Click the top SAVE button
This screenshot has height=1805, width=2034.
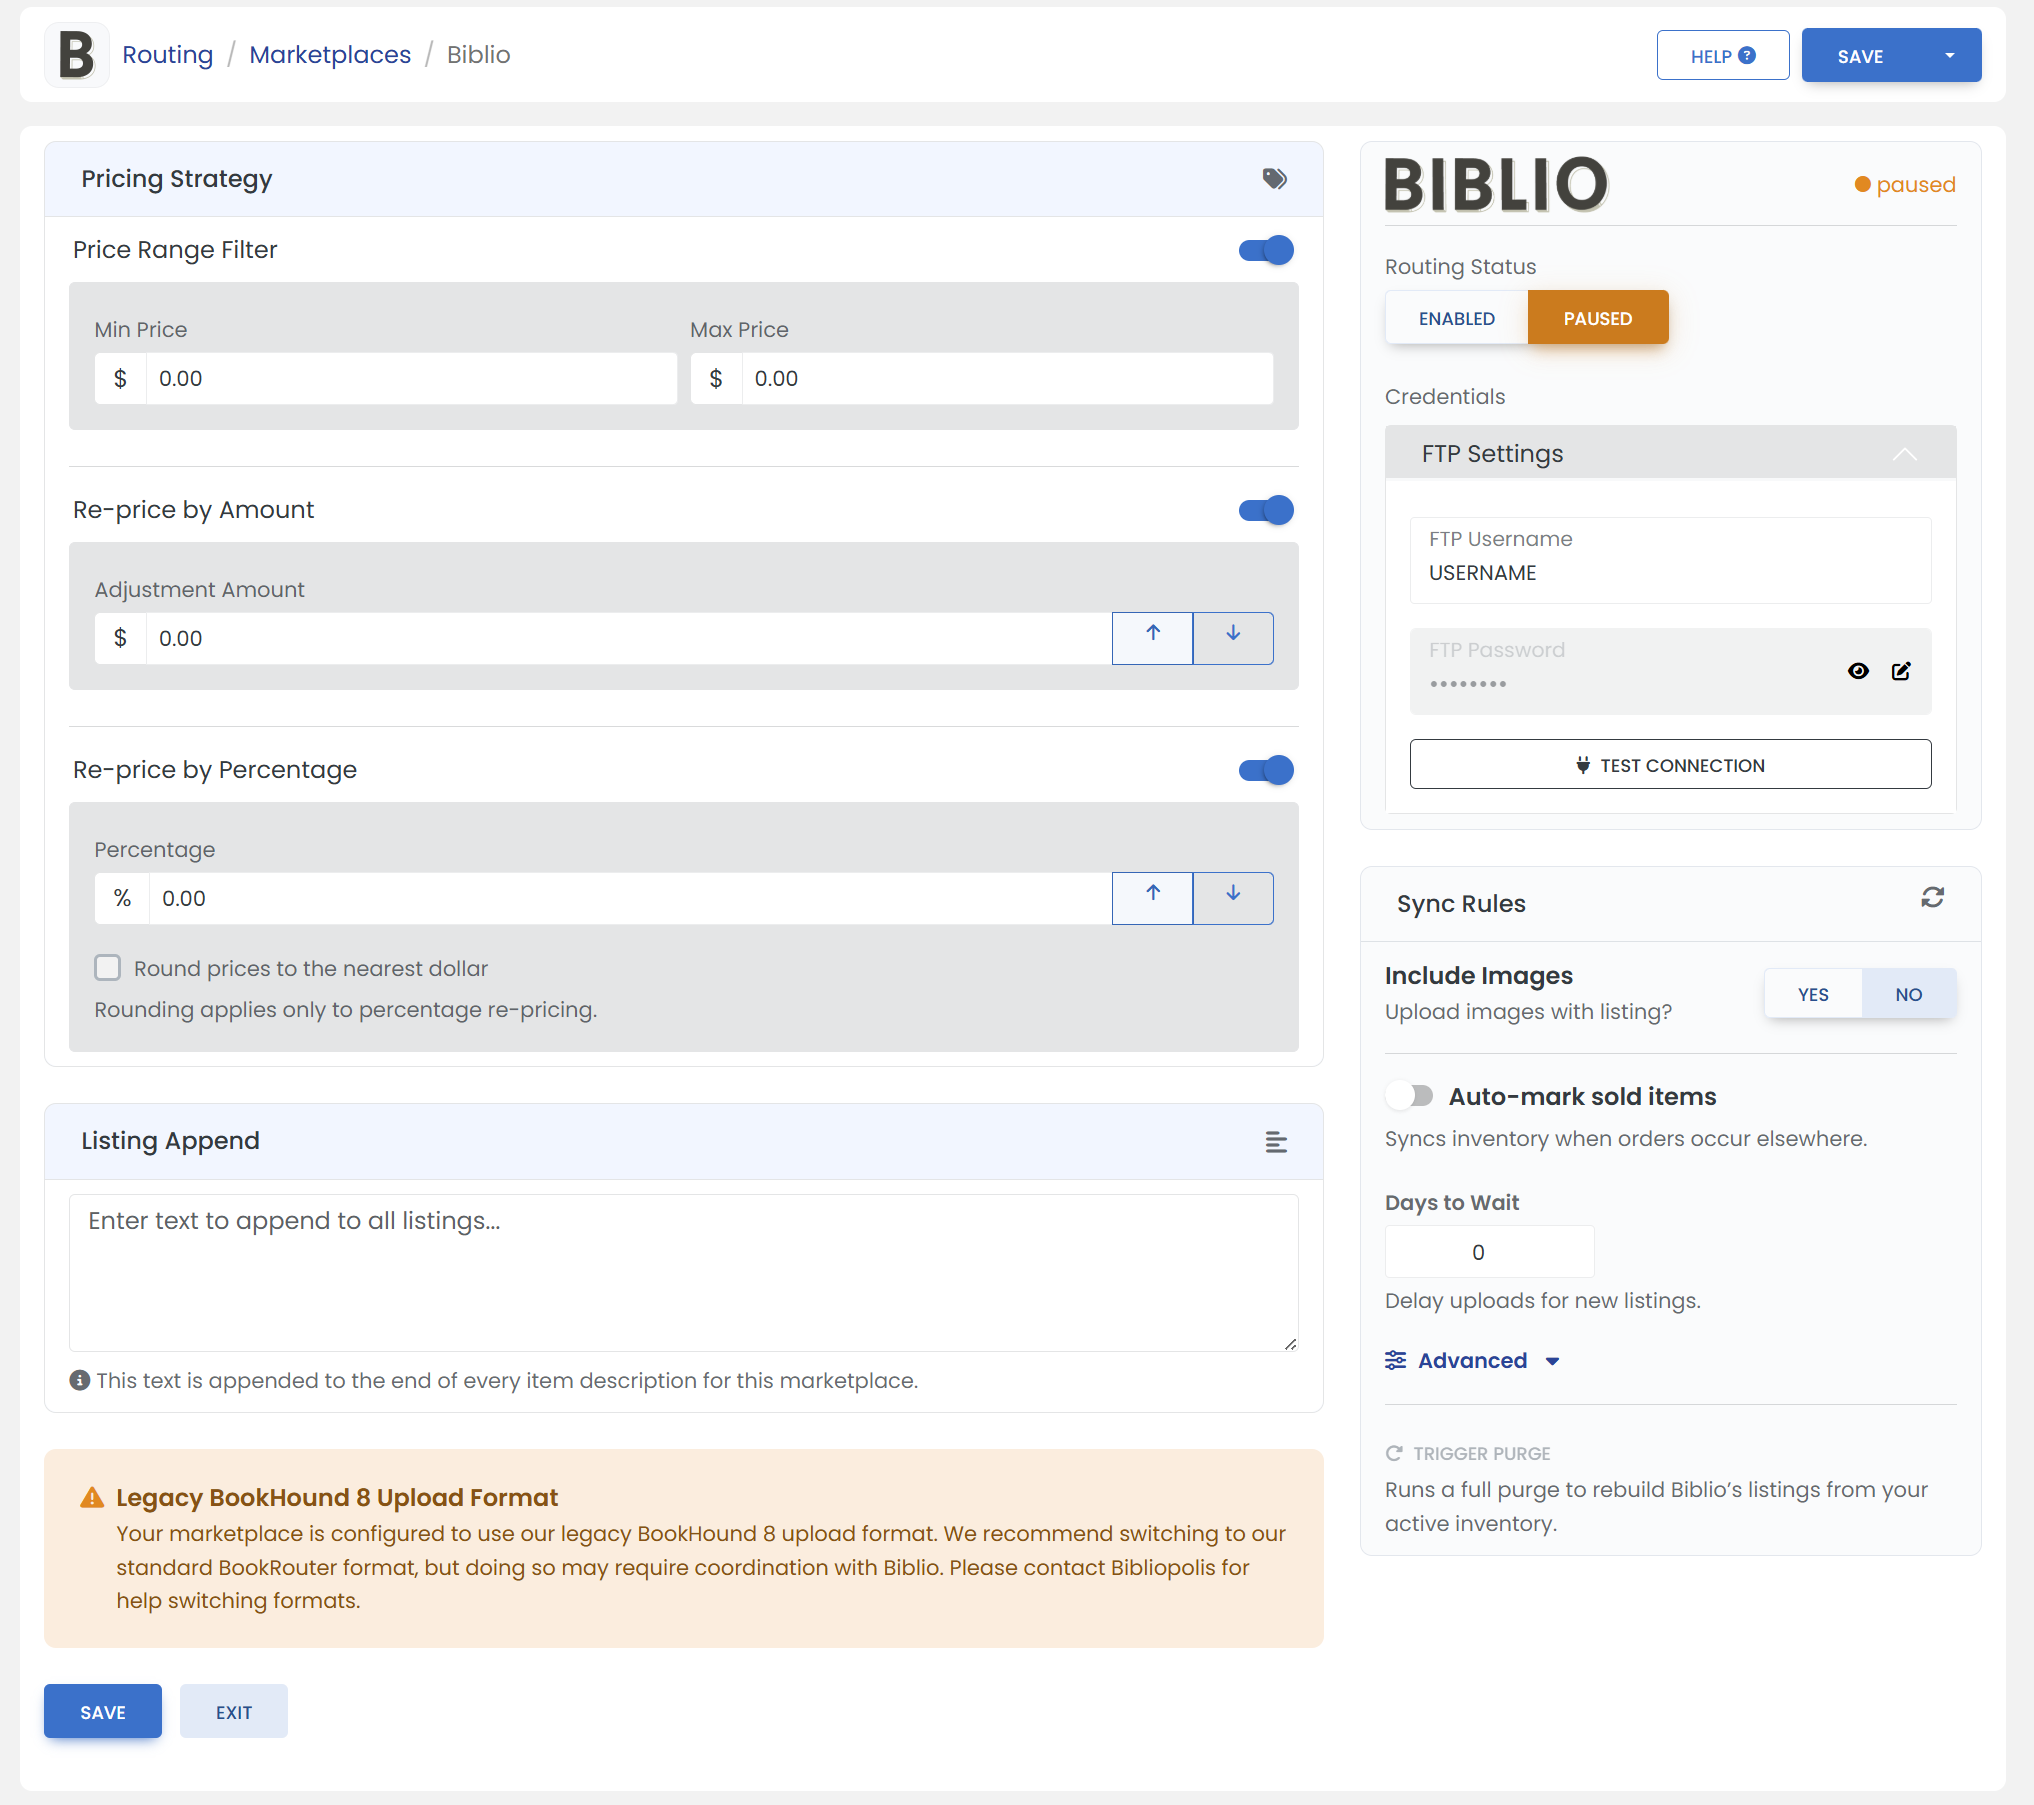point(1860,56)
